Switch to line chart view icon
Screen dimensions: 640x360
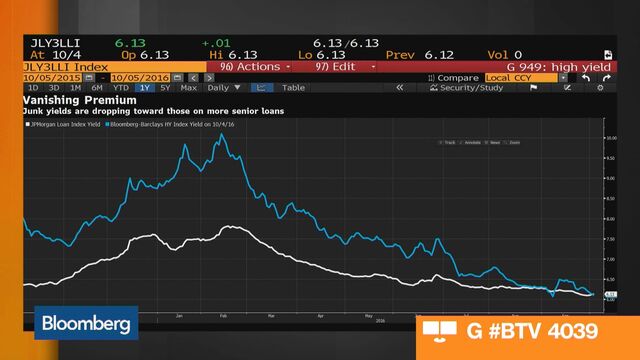tap(262, 88)
